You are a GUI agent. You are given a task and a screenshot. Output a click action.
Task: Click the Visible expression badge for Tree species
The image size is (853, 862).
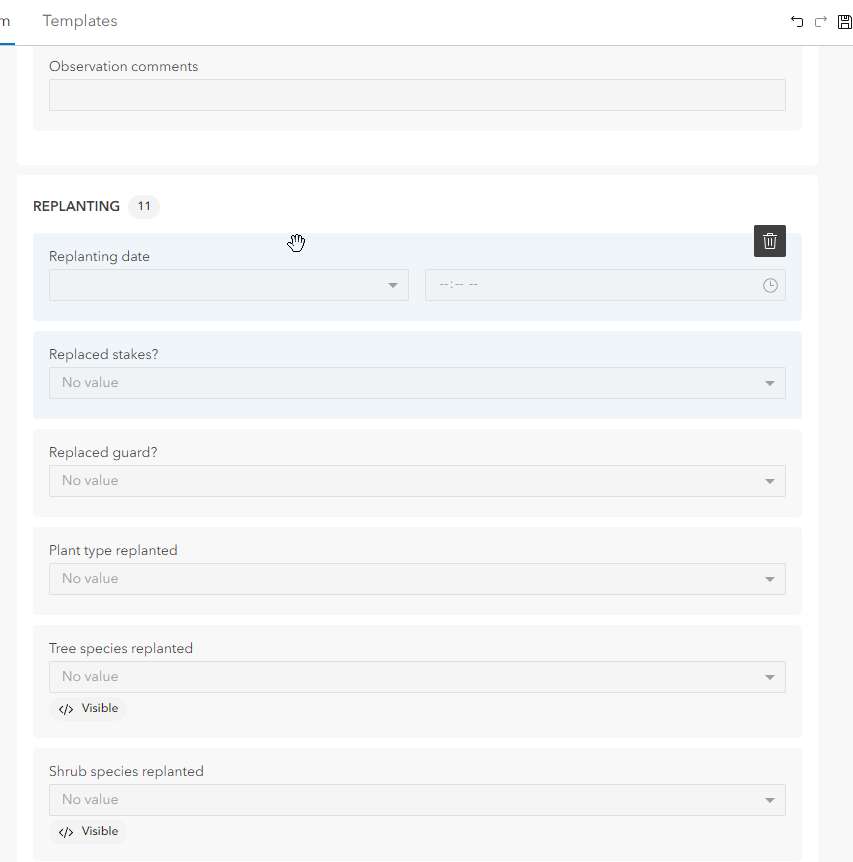(x=99, y=709)
